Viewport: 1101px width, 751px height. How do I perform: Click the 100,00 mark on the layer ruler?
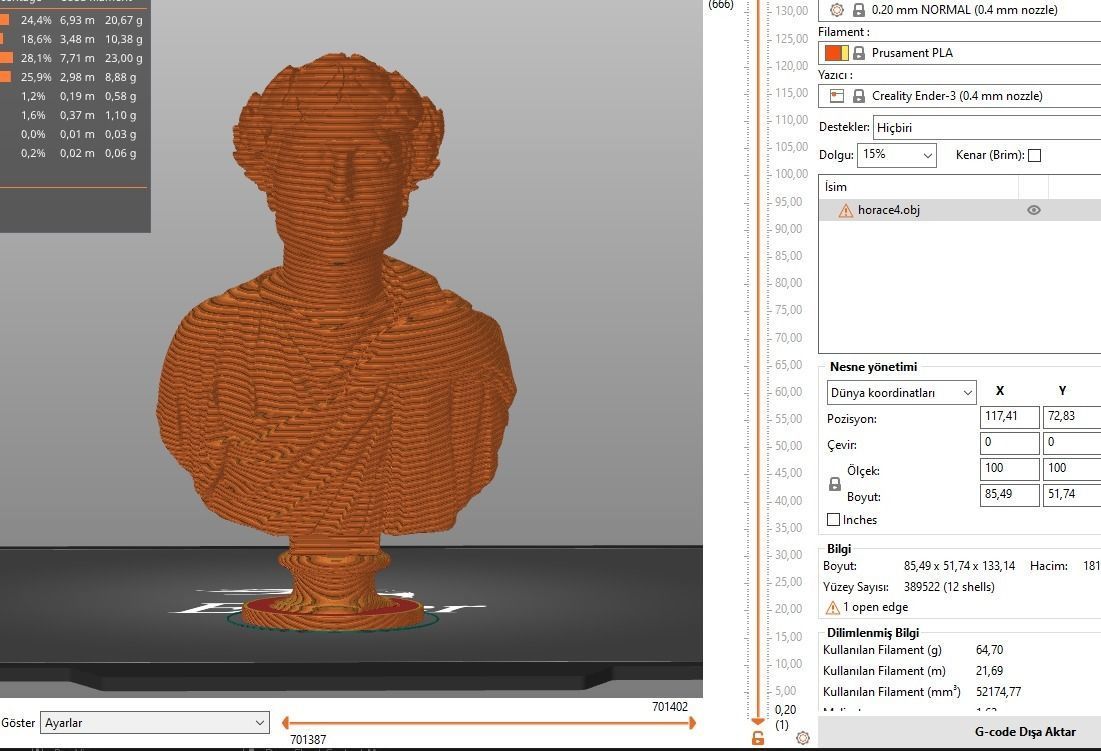791,174
